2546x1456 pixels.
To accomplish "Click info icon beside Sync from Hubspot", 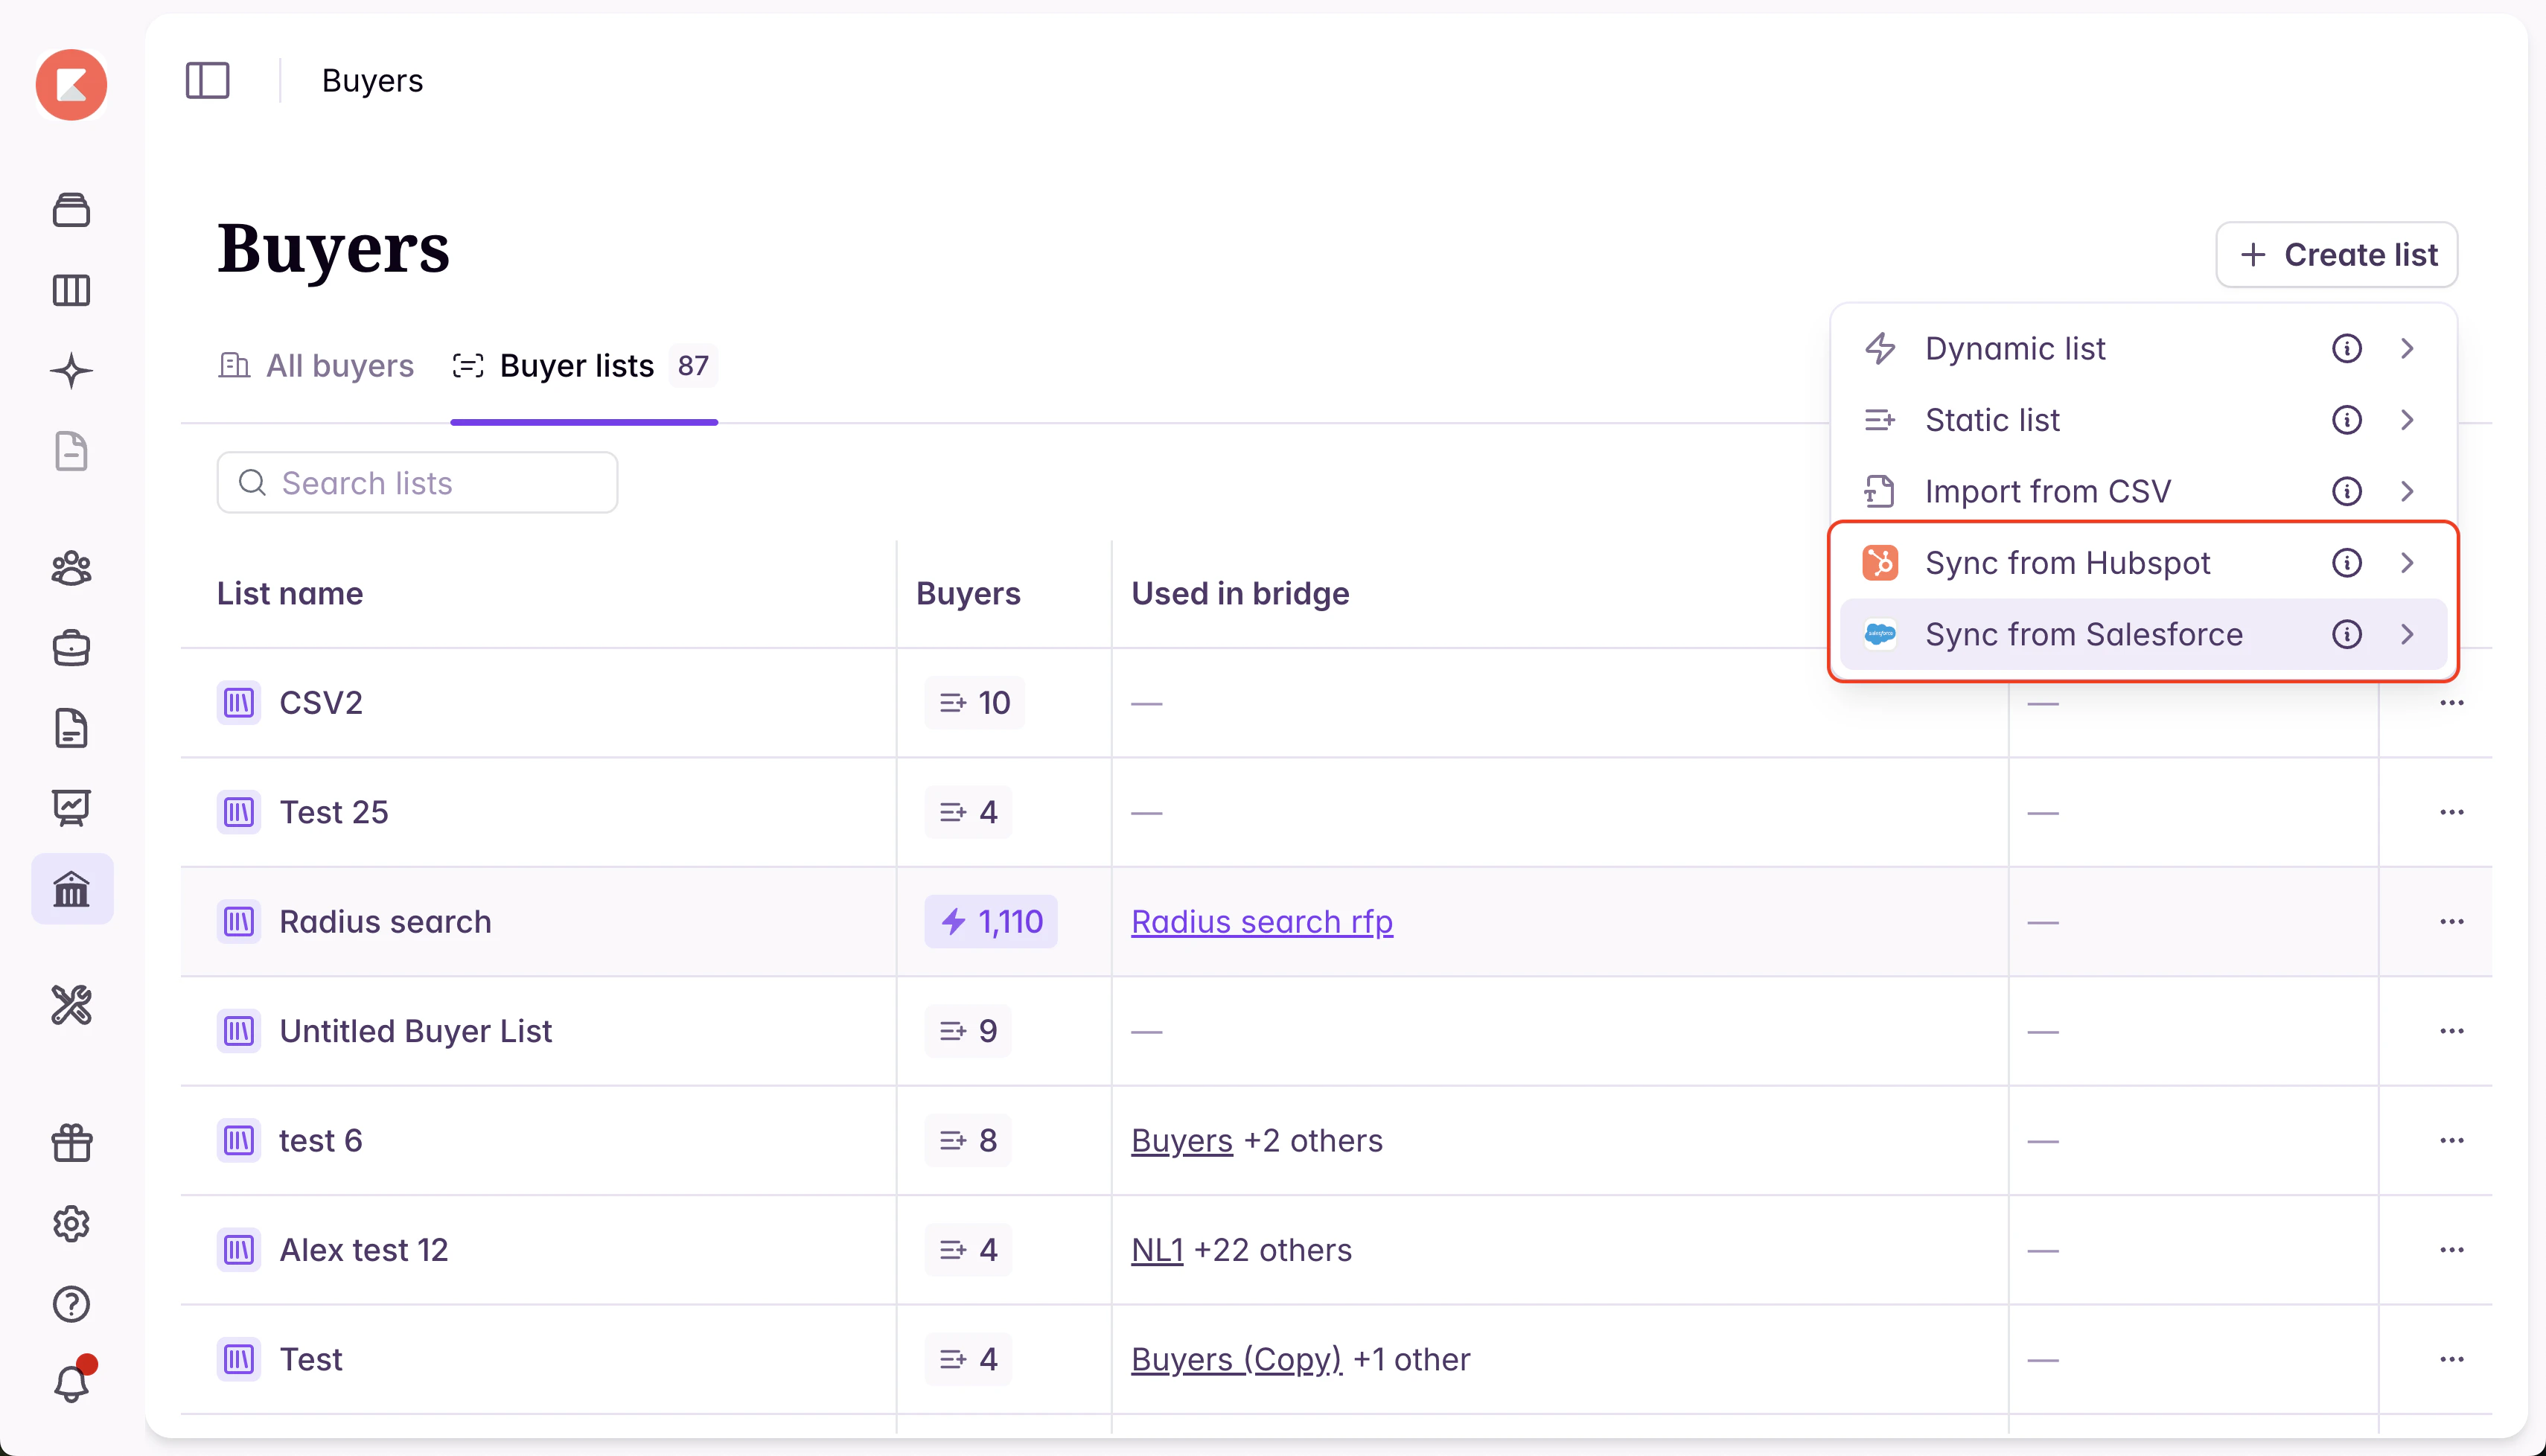I will point(2346,563).
